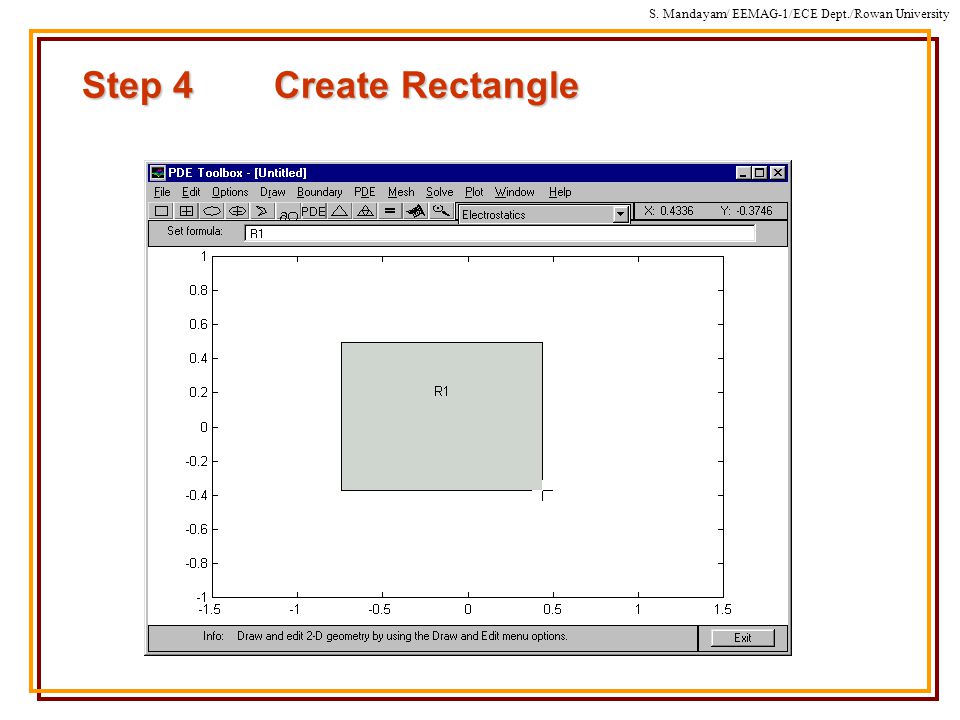
Task: Open the PDE menu
Action: 364,192
